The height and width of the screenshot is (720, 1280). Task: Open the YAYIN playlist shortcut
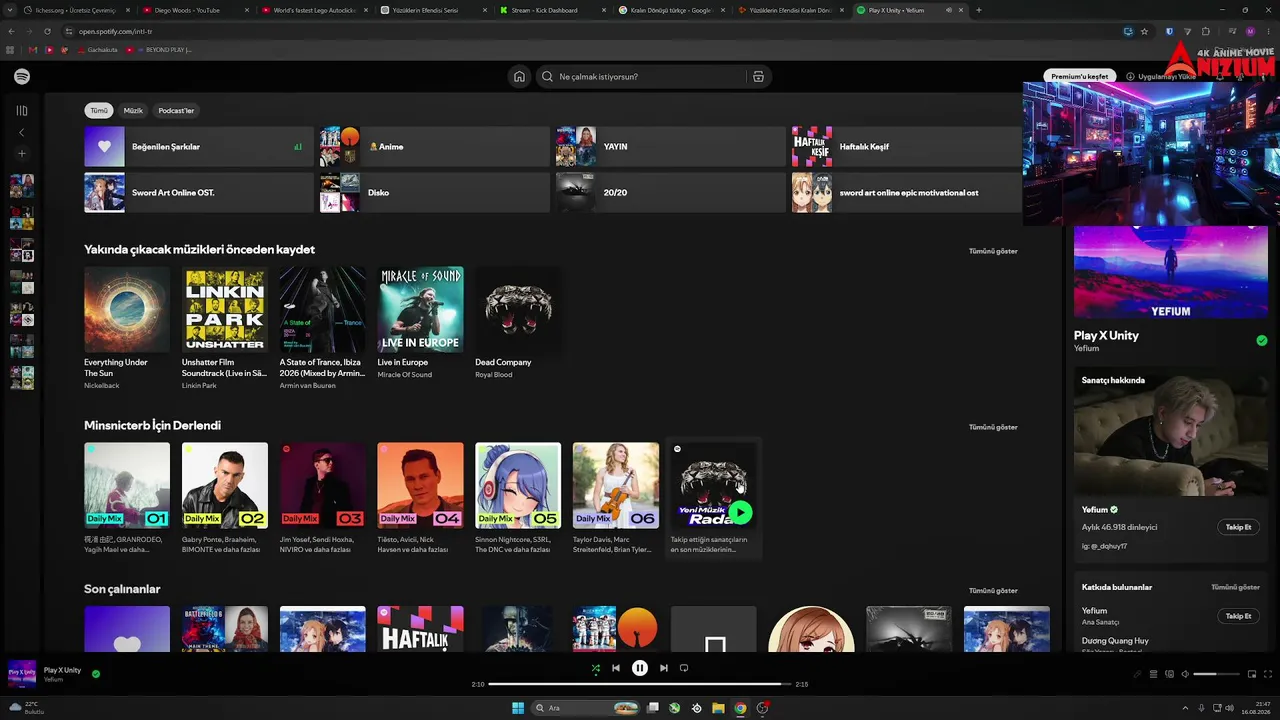point(670,147)
